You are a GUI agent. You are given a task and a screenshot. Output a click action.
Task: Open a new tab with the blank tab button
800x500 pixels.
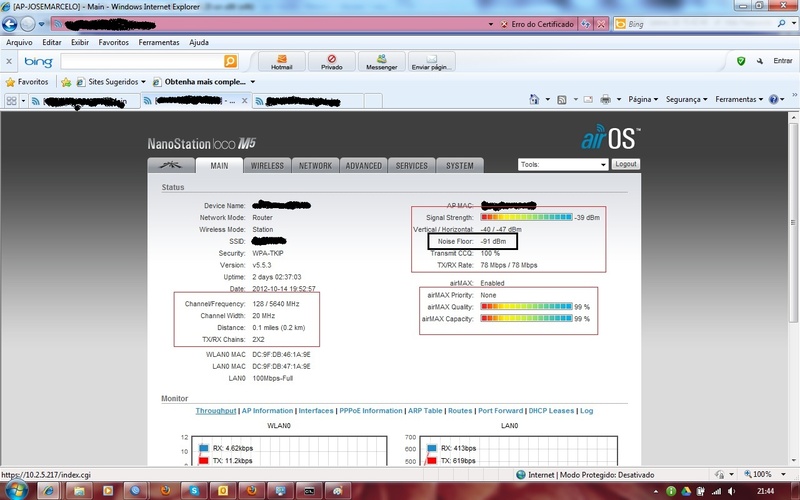tap(373, 101)
